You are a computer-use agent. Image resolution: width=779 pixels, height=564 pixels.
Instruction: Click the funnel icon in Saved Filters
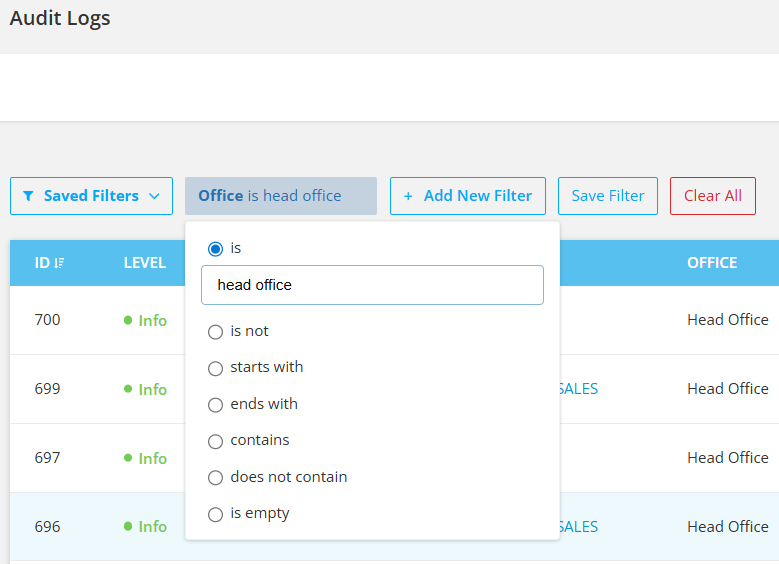28,196
